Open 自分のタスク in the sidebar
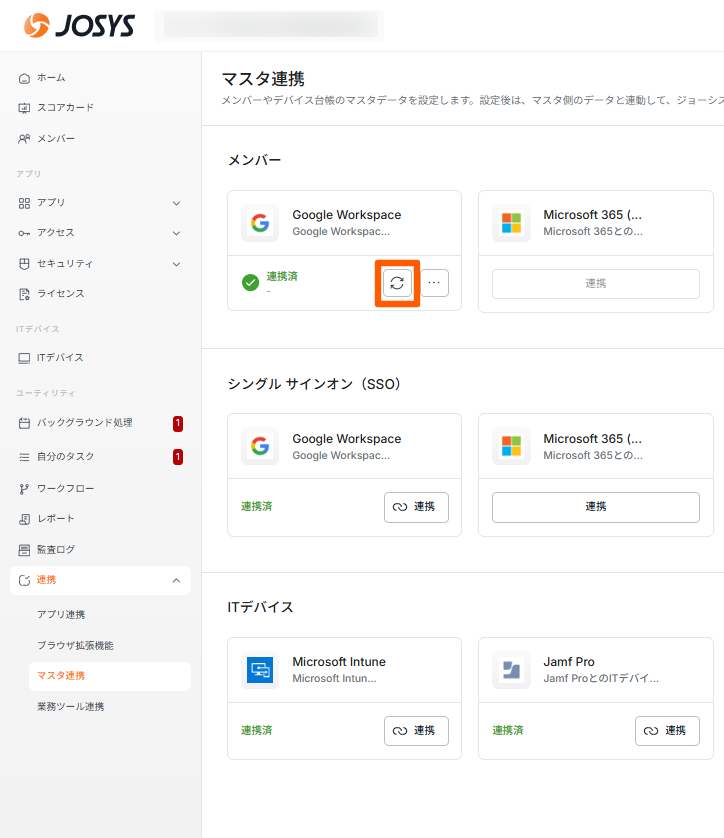This screenshot has height=838, width=724. pos(66,457)
